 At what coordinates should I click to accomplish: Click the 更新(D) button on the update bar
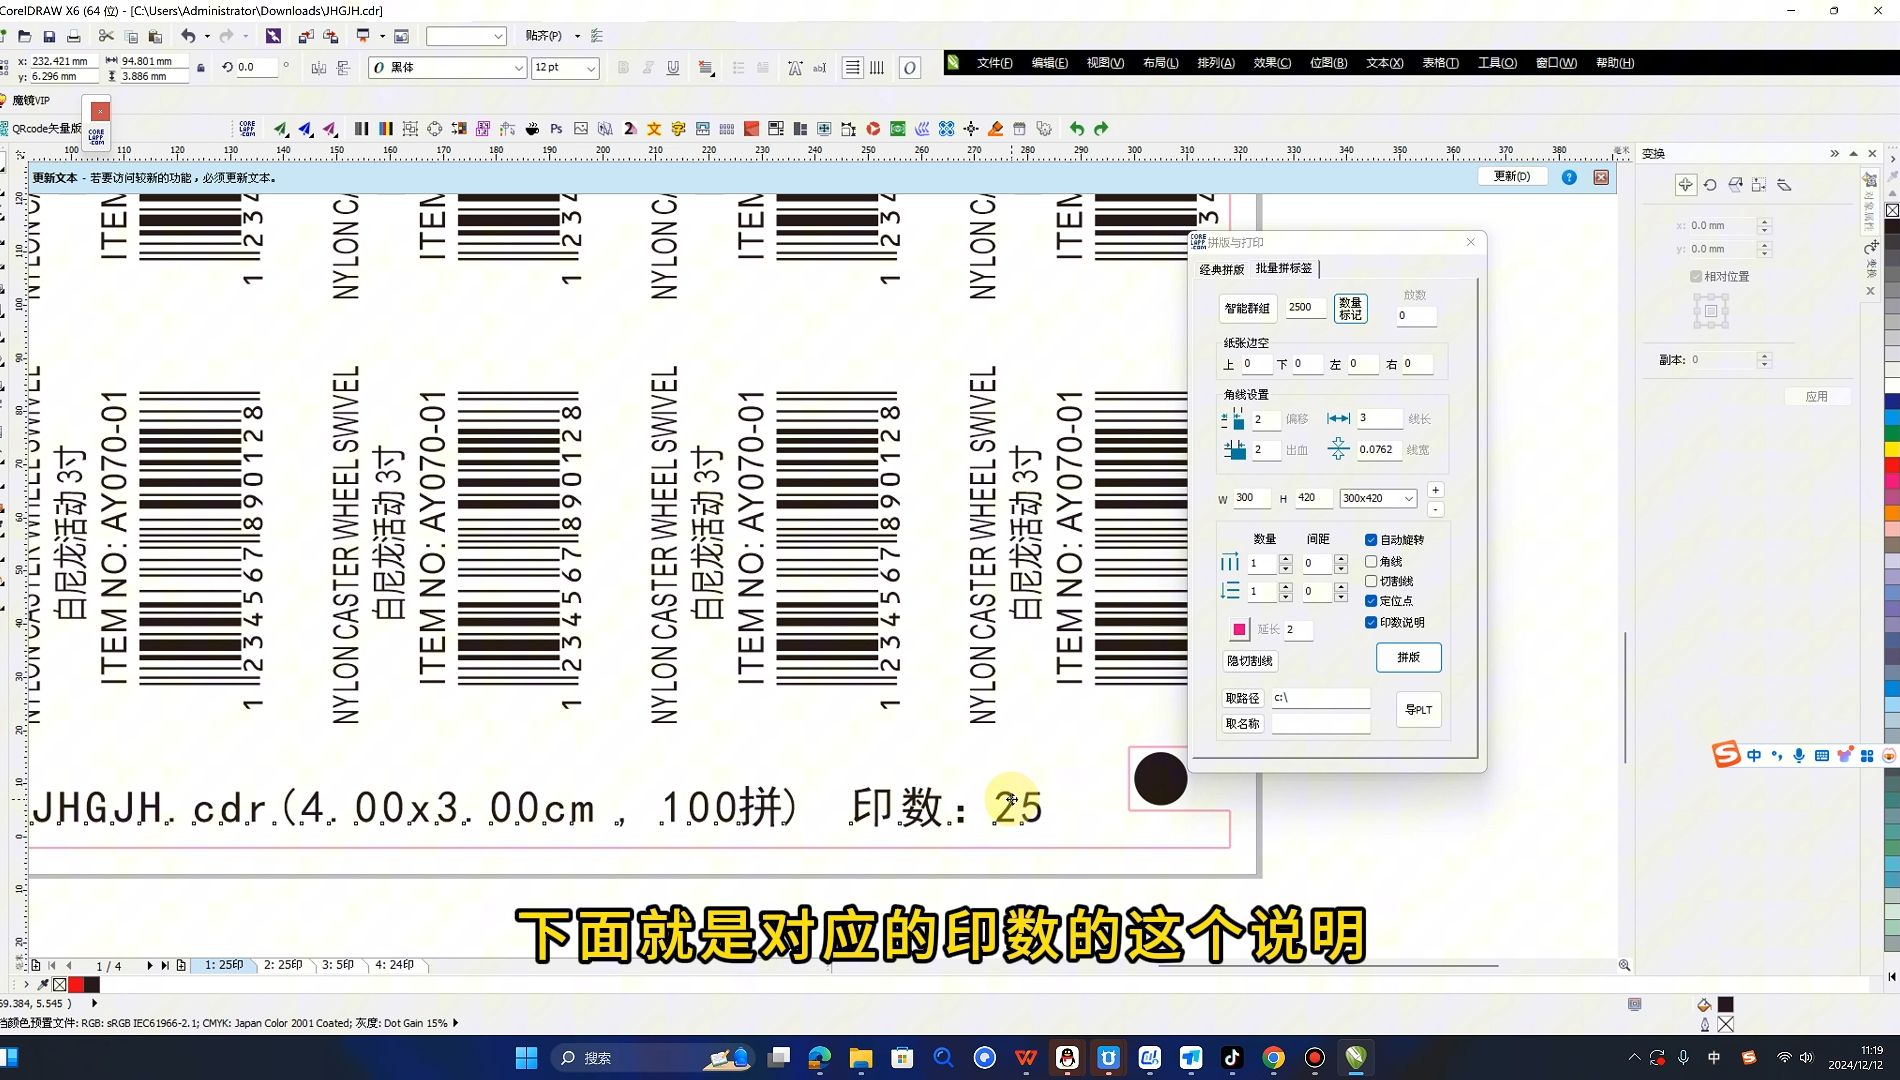(x=1512, y=176)
